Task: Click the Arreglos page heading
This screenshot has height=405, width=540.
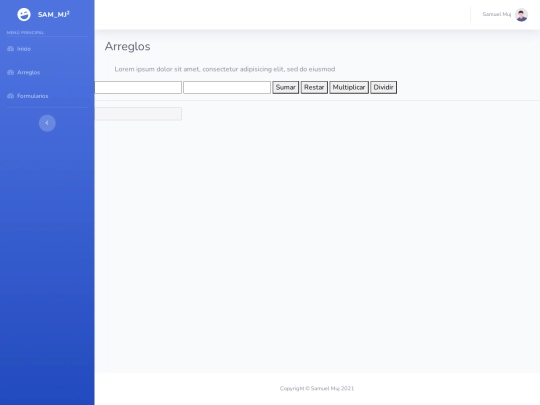Action: coord(127,46)
